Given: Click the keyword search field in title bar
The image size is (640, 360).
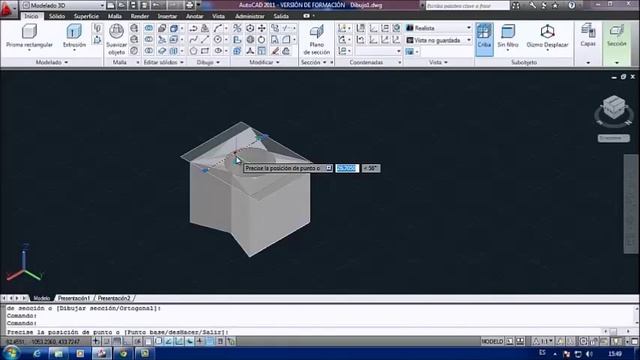Looking at the screenshot, I should tap(468, 6).
